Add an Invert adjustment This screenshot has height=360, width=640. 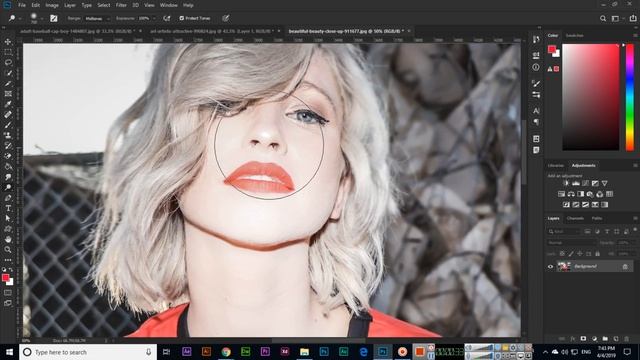tap(566, 204)
